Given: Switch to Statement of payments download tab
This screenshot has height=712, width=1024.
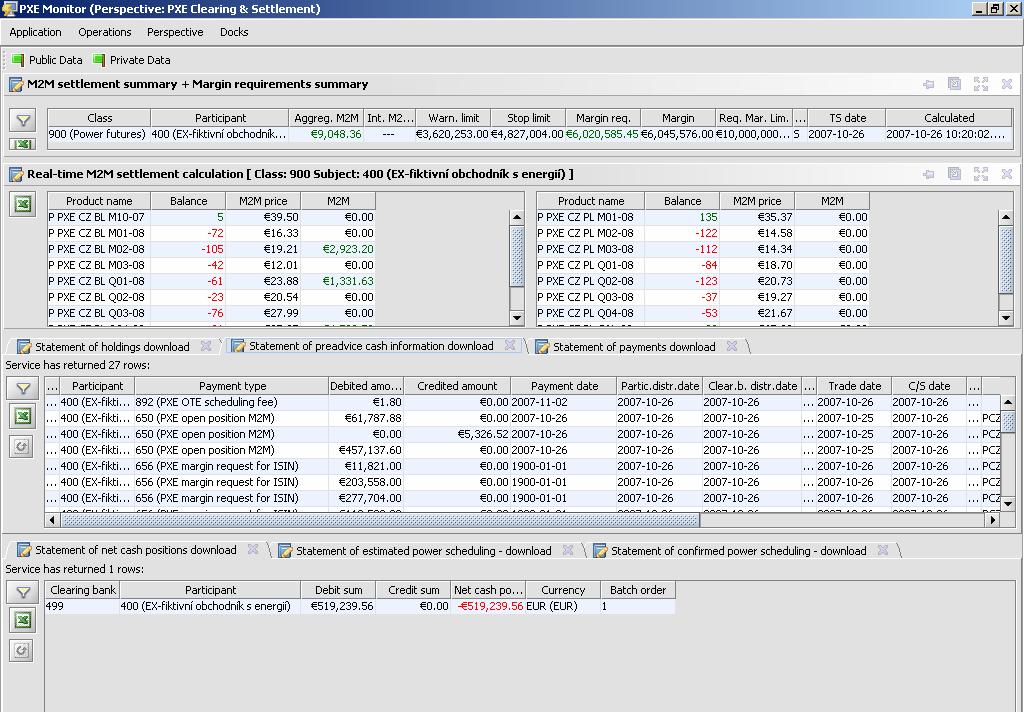Looking at the screenshot, I should tap(634, 347).
